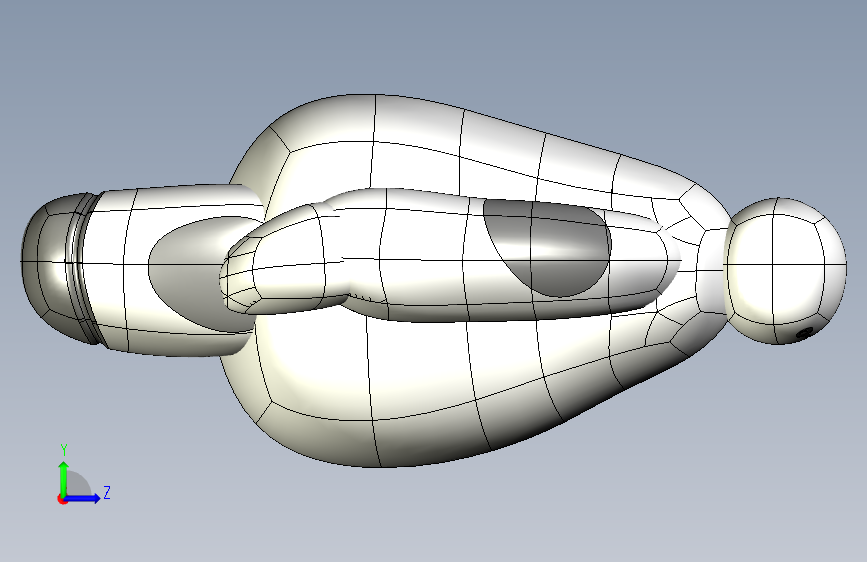Click the green Y axis arrow of triad
This screenshot has width=867, height=562.
(x=64, y=478)
